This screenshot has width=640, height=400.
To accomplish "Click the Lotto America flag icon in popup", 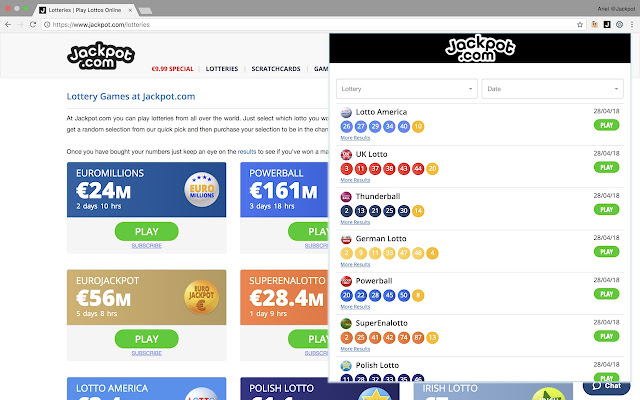I will (346, 112).
